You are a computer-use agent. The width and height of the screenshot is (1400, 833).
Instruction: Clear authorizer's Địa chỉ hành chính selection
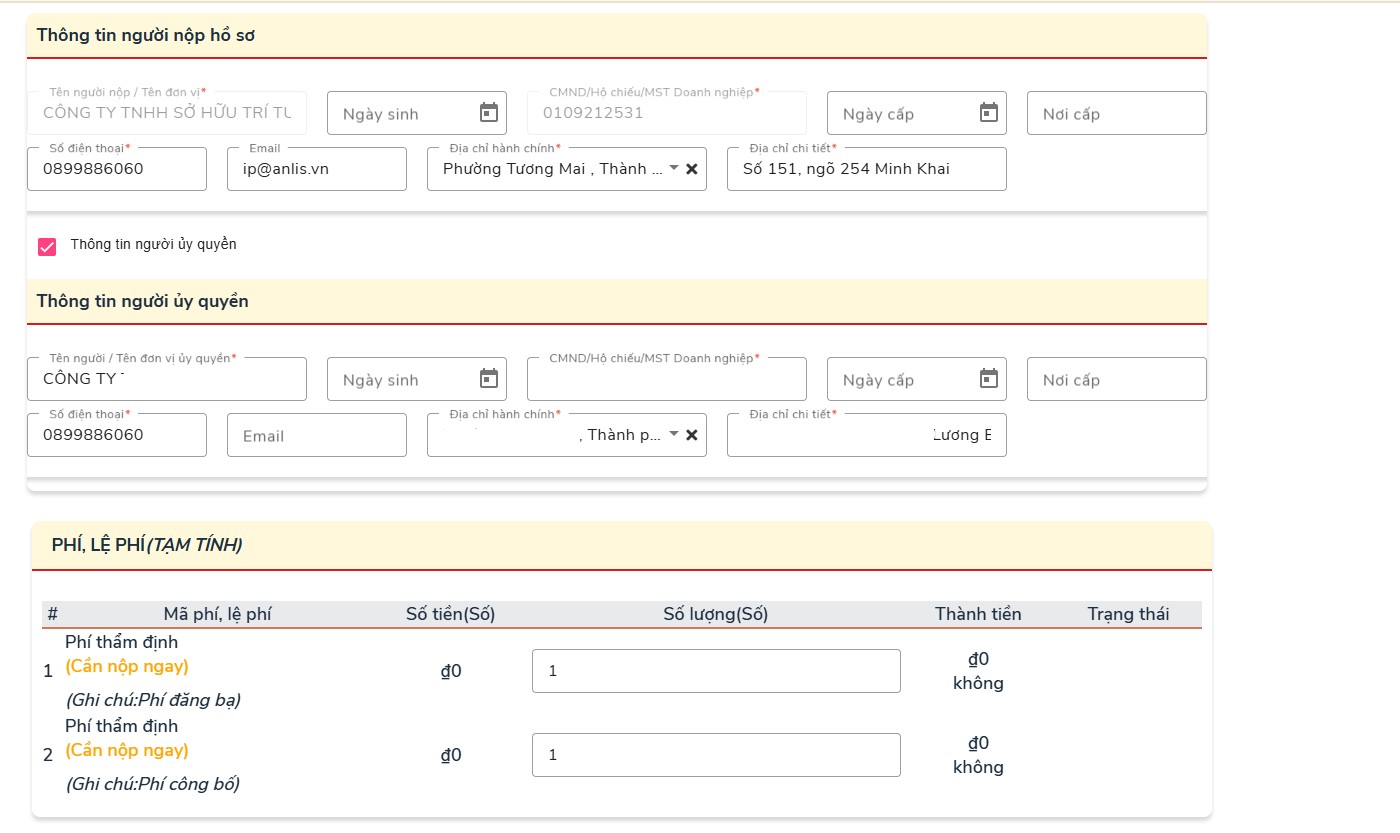pos(691,435)
